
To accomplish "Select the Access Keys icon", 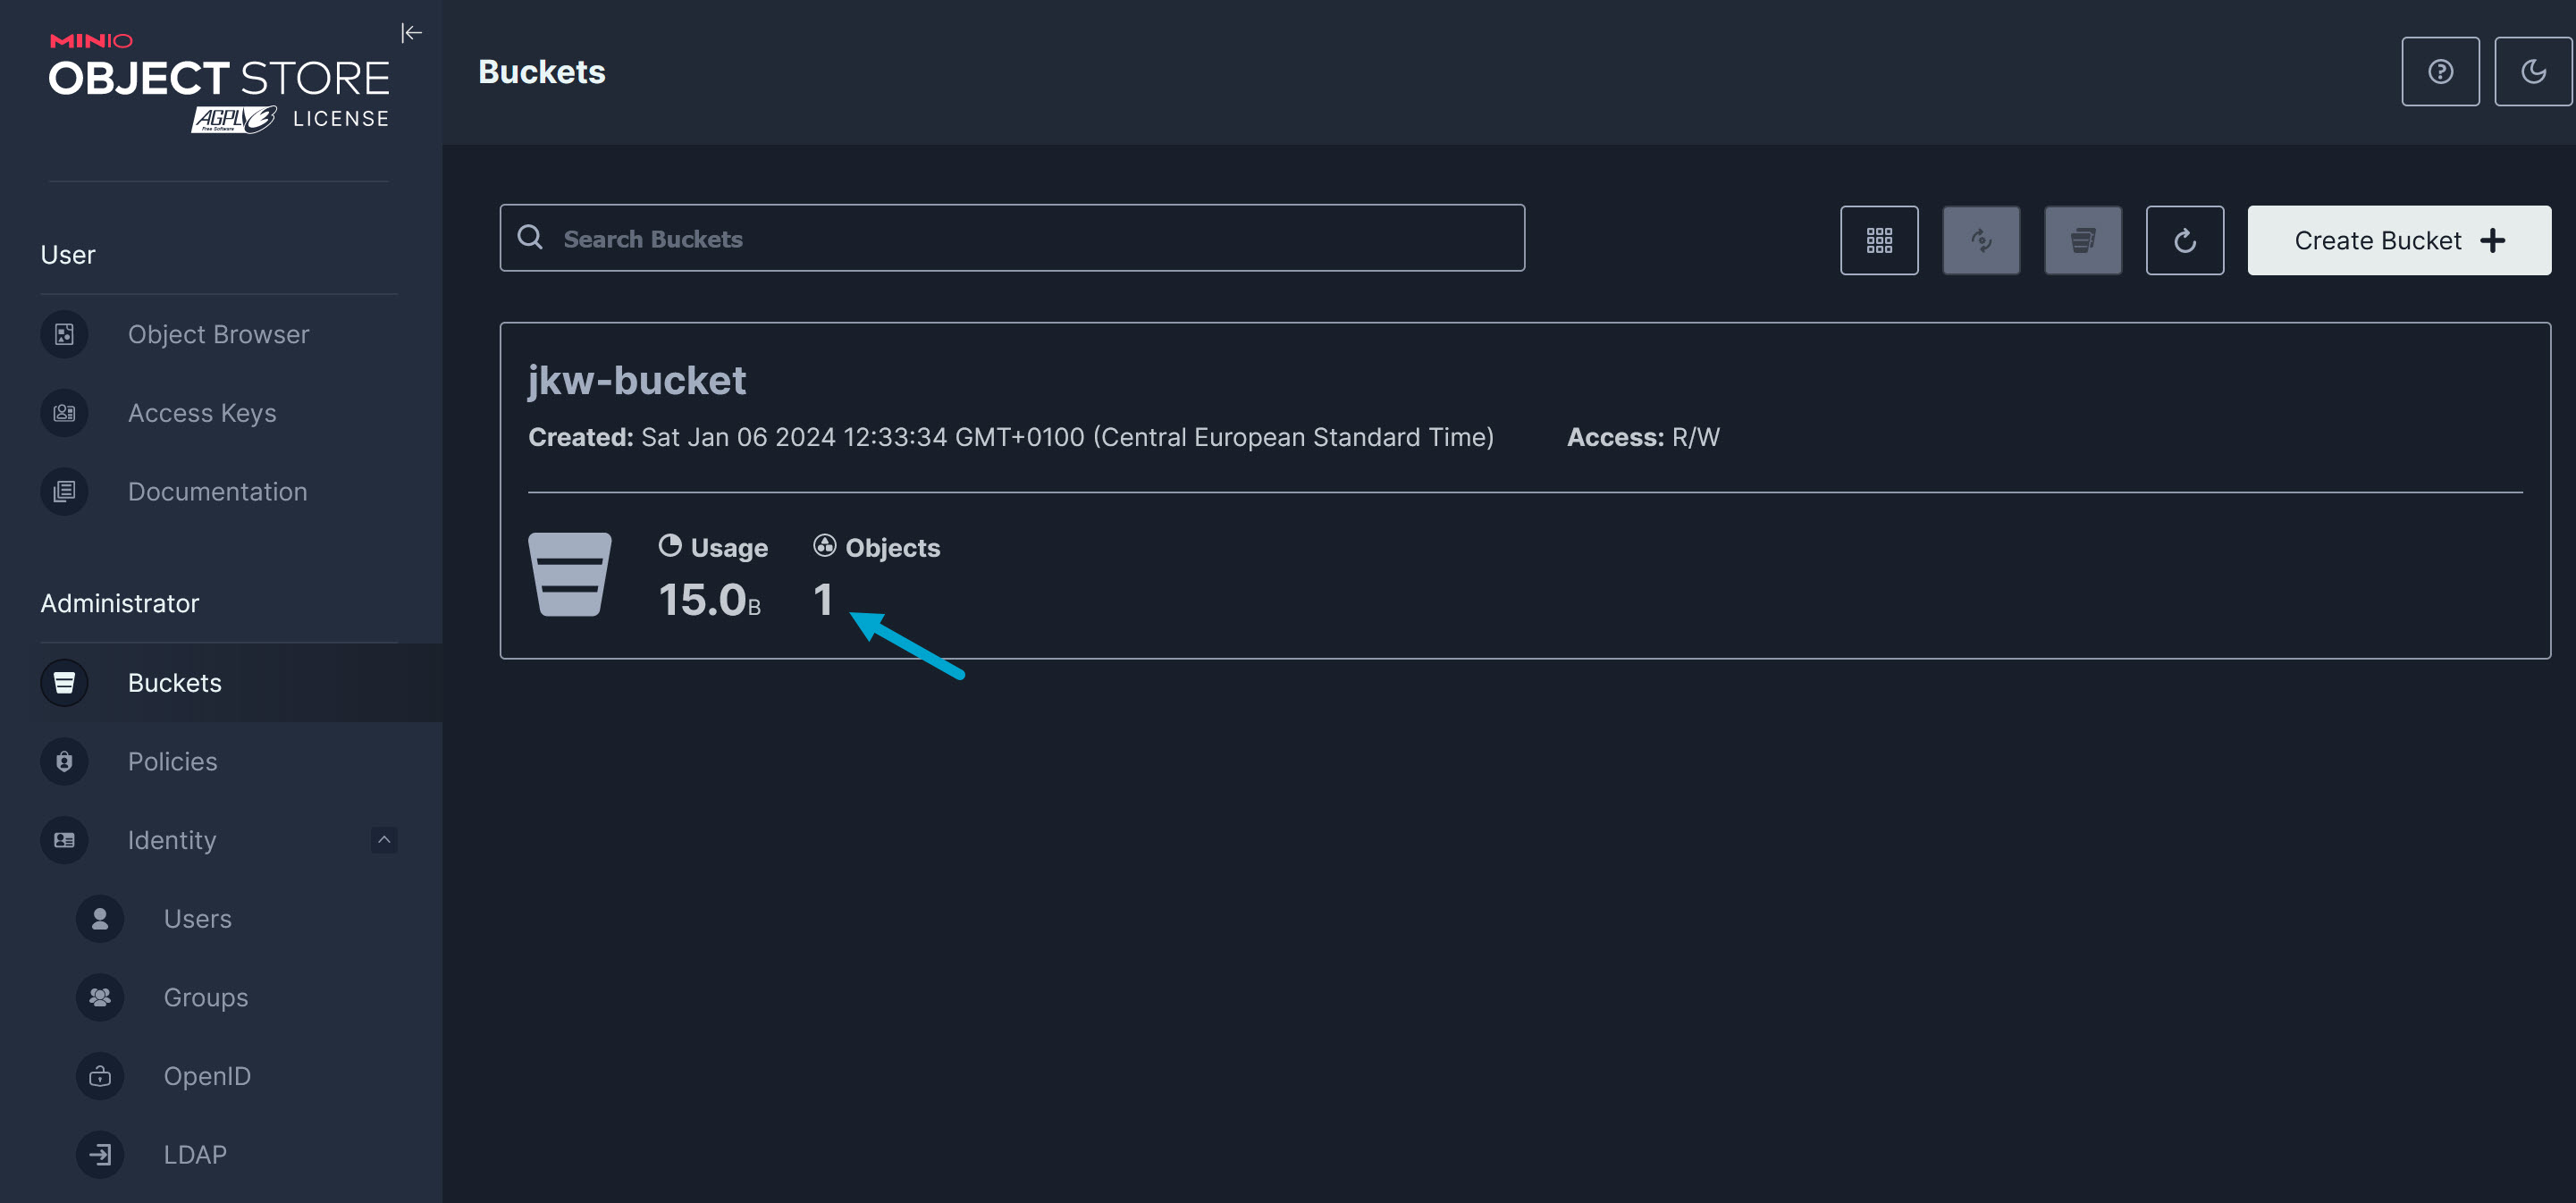I will 63,412.
